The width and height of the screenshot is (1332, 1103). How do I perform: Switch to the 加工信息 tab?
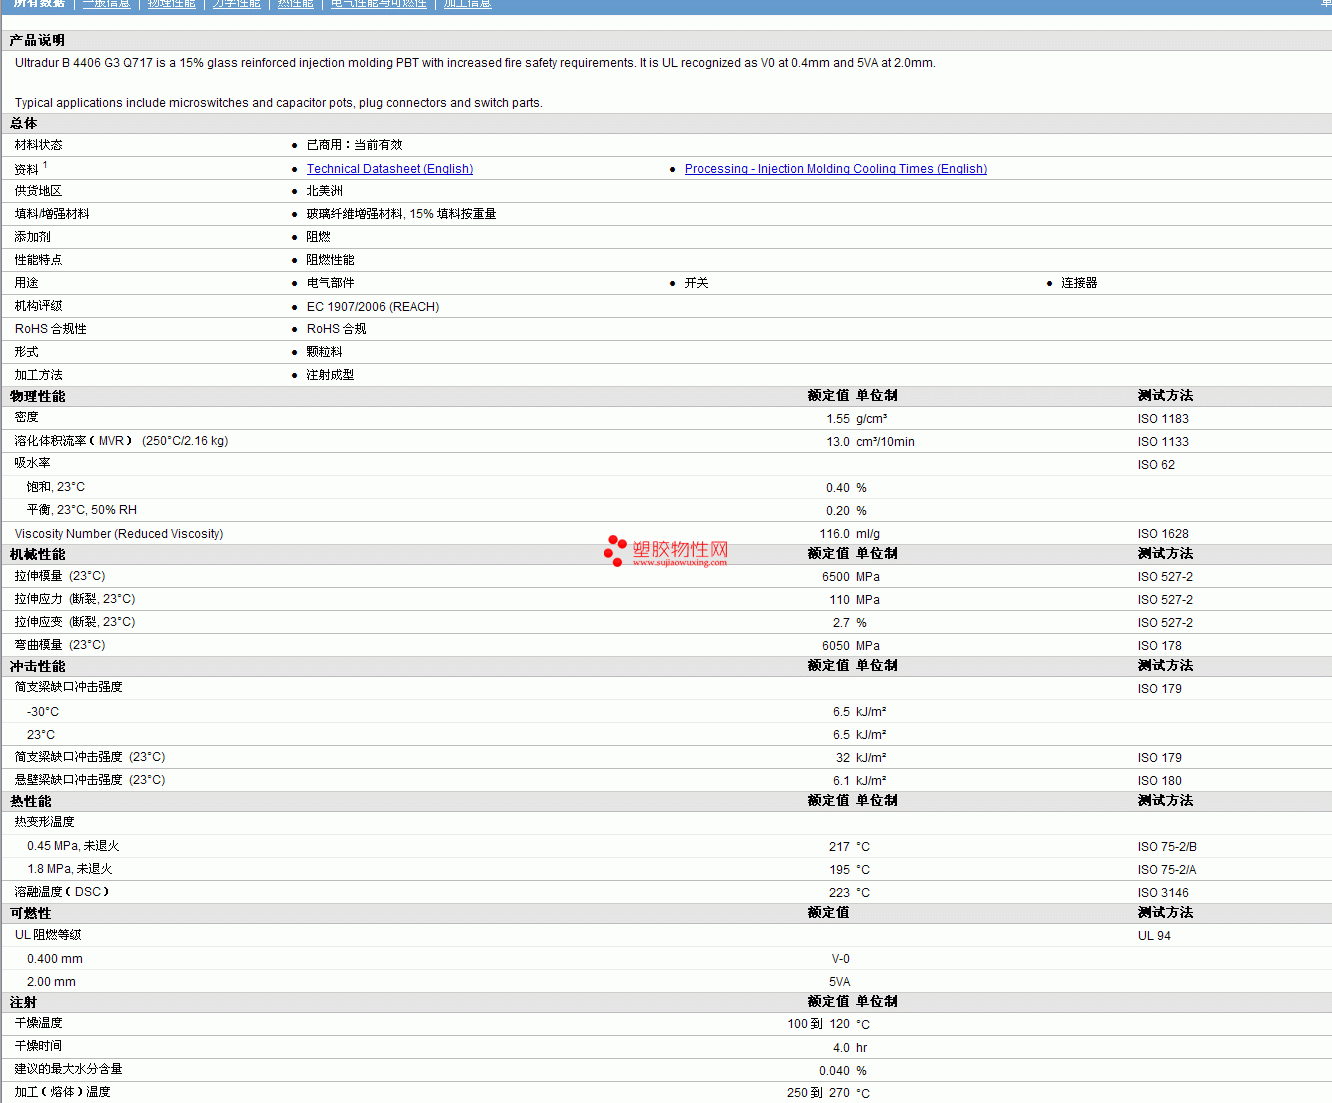(x=468, y=4)
